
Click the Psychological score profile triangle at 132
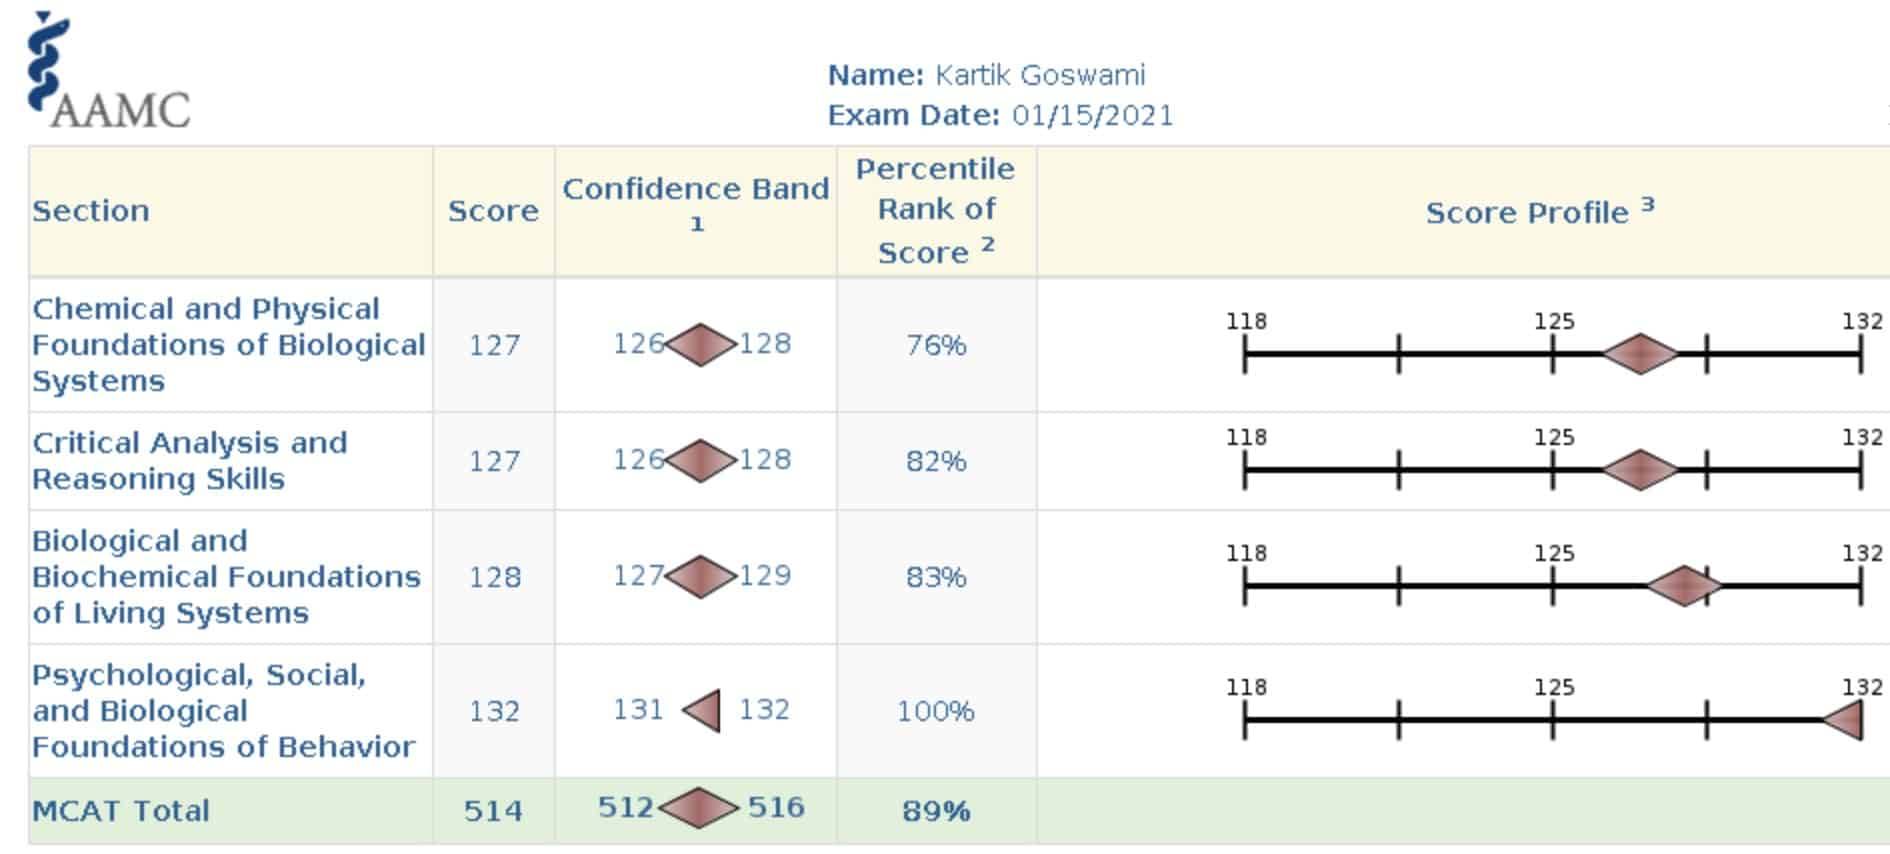coord(1842,720)
